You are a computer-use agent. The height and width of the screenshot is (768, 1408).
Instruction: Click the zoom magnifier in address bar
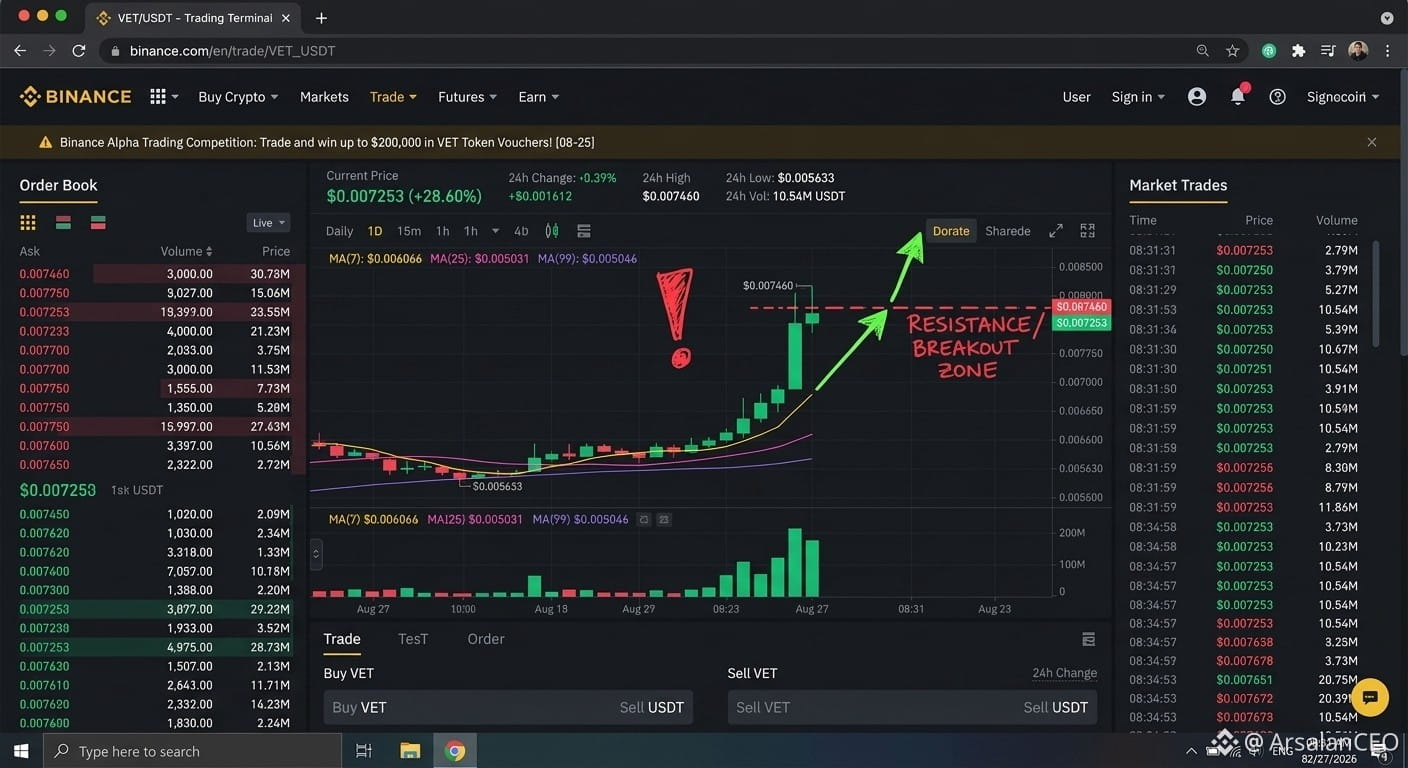pyautogui.click(x=1203, y=50)
